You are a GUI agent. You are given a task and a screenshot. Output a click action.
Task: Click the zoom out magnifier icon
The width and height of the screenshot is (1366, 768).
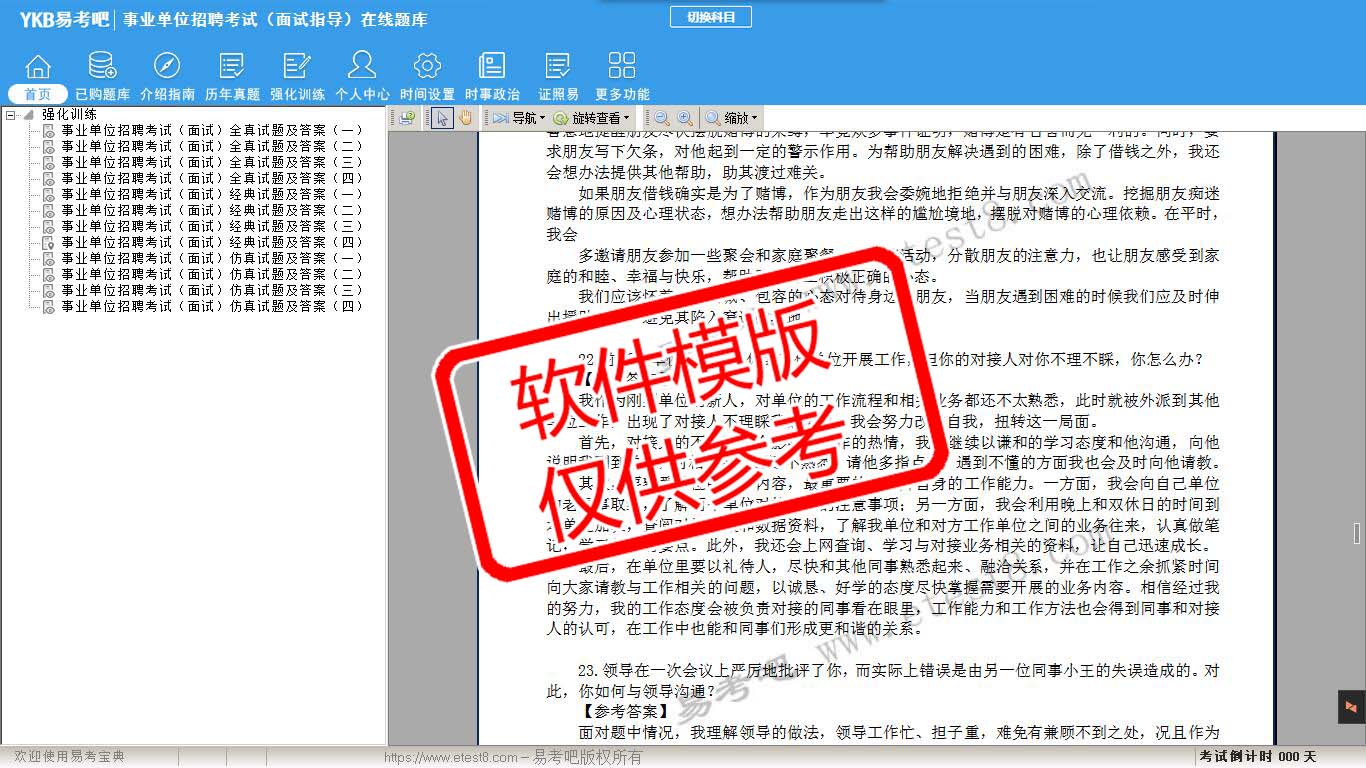[662, 118]
